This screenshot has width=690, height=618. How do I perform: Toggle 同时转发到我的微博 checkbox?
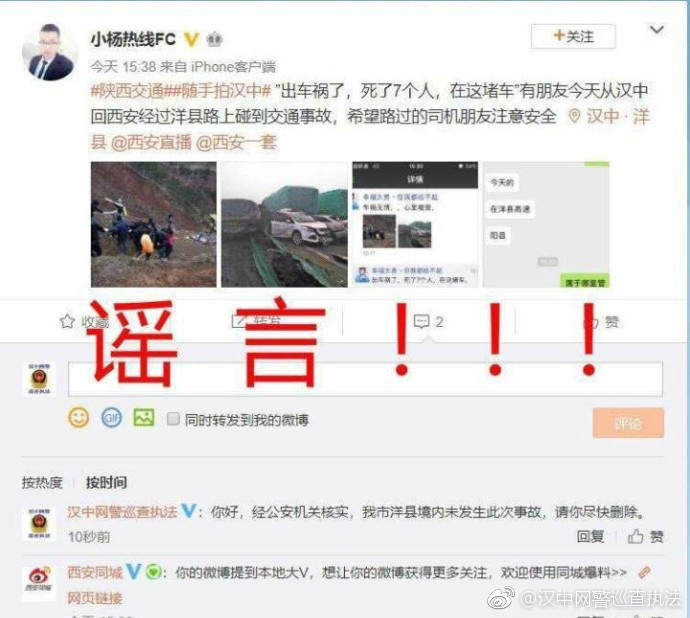pyautogui.click(x=173, y=419)
